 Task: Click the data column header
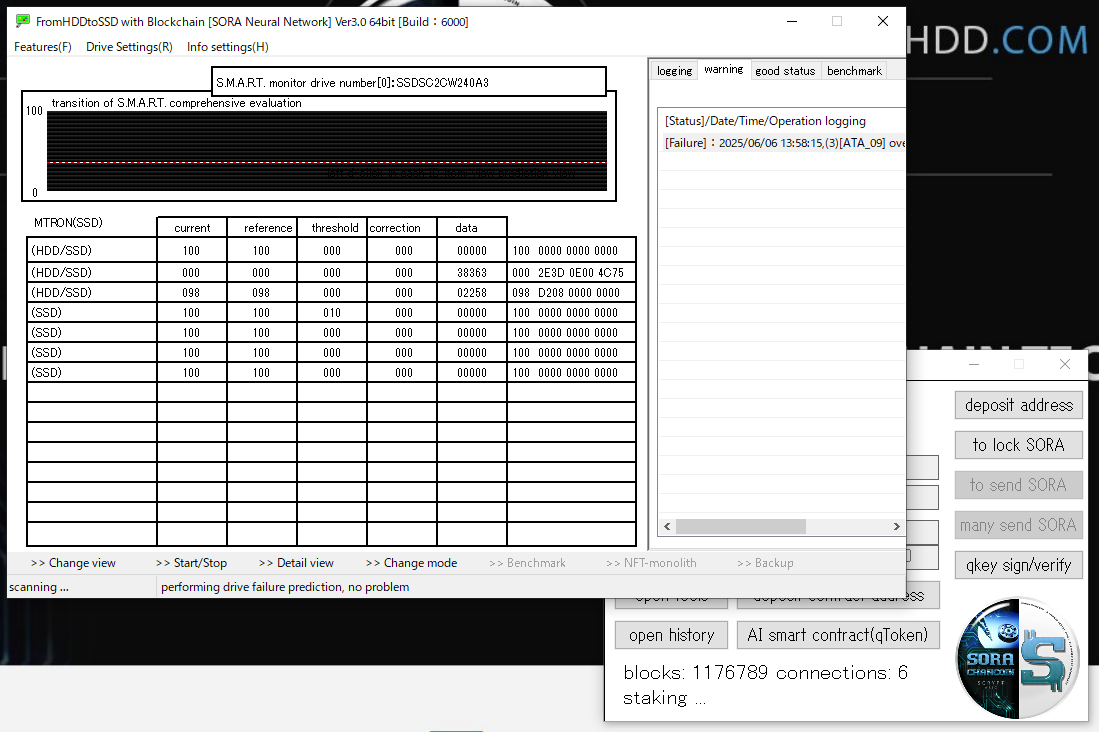[x=472, y=228]
